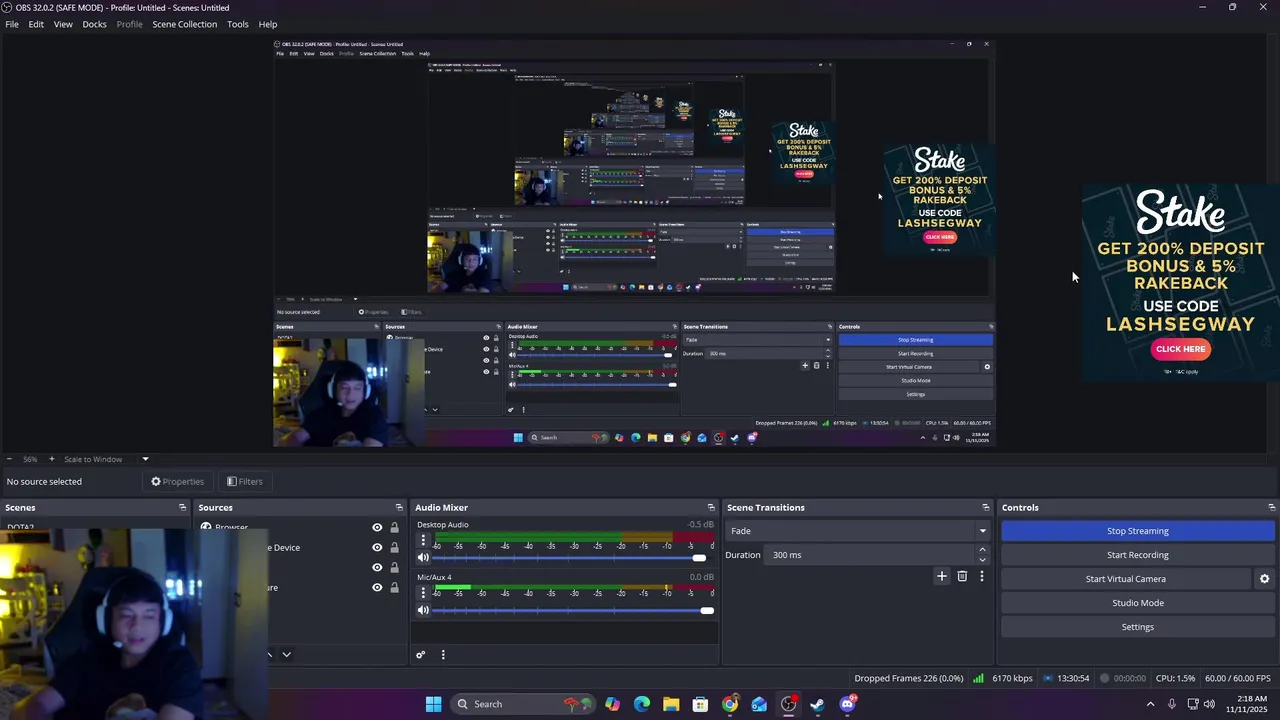
Task: Open Audio Mixer bottom three-dot menu
Action: [443, 655]
